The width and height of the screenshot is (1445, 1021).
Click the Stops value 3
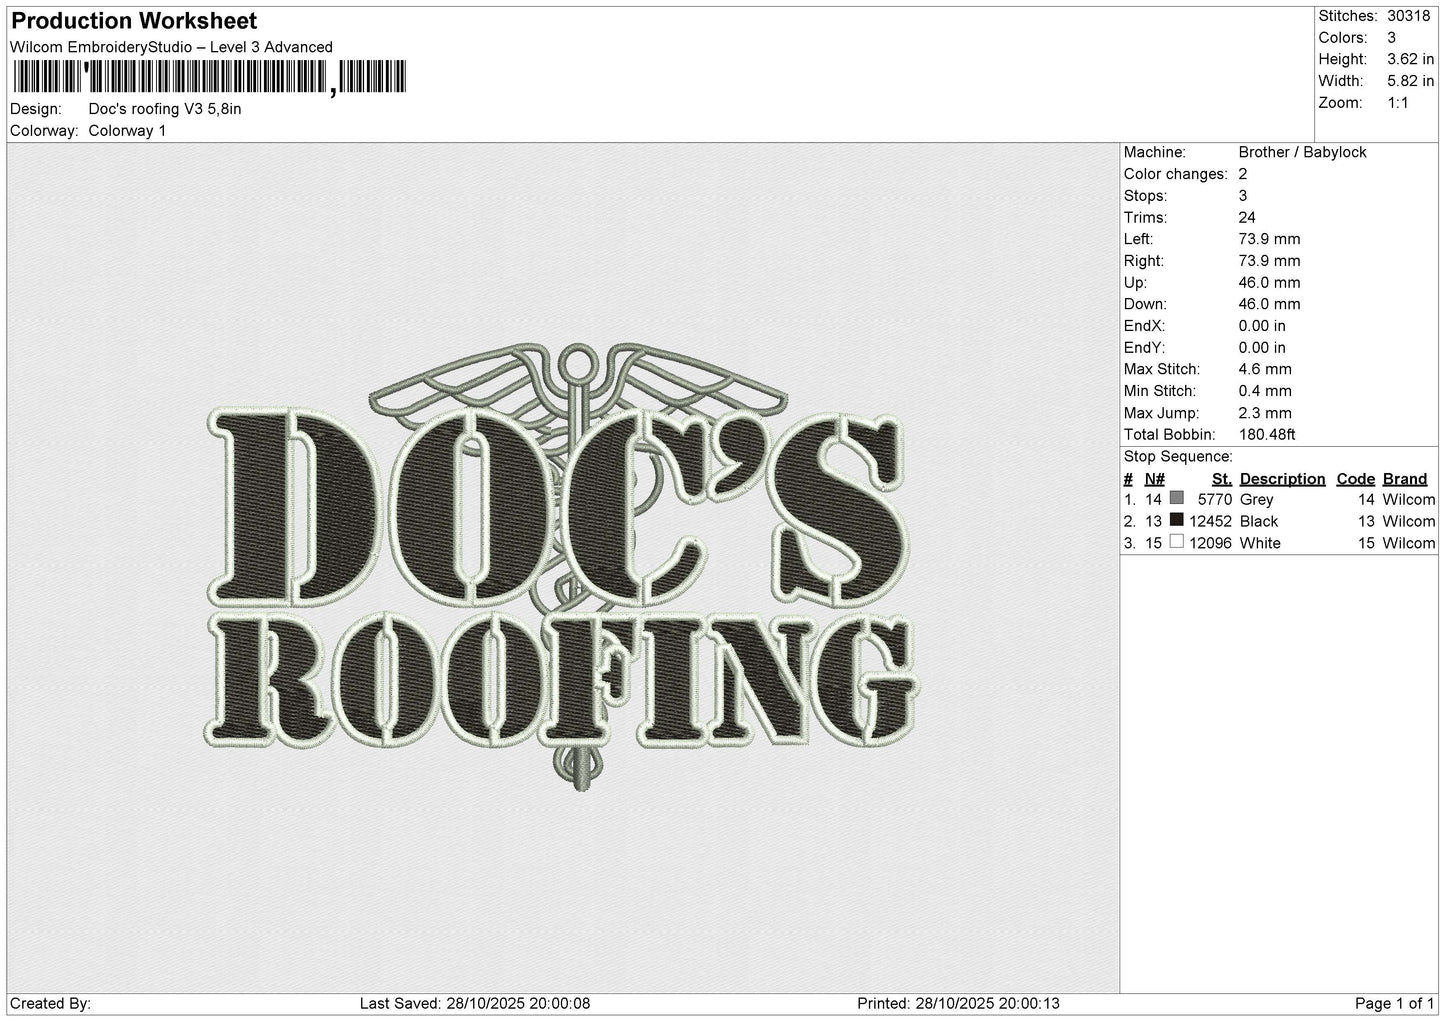(x=1243, y=196)
